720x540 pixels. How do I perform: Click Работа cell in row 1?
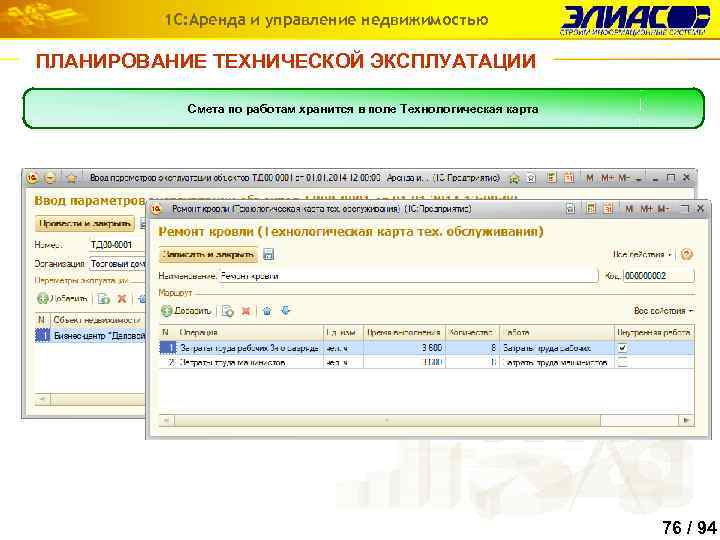[557, 348]
